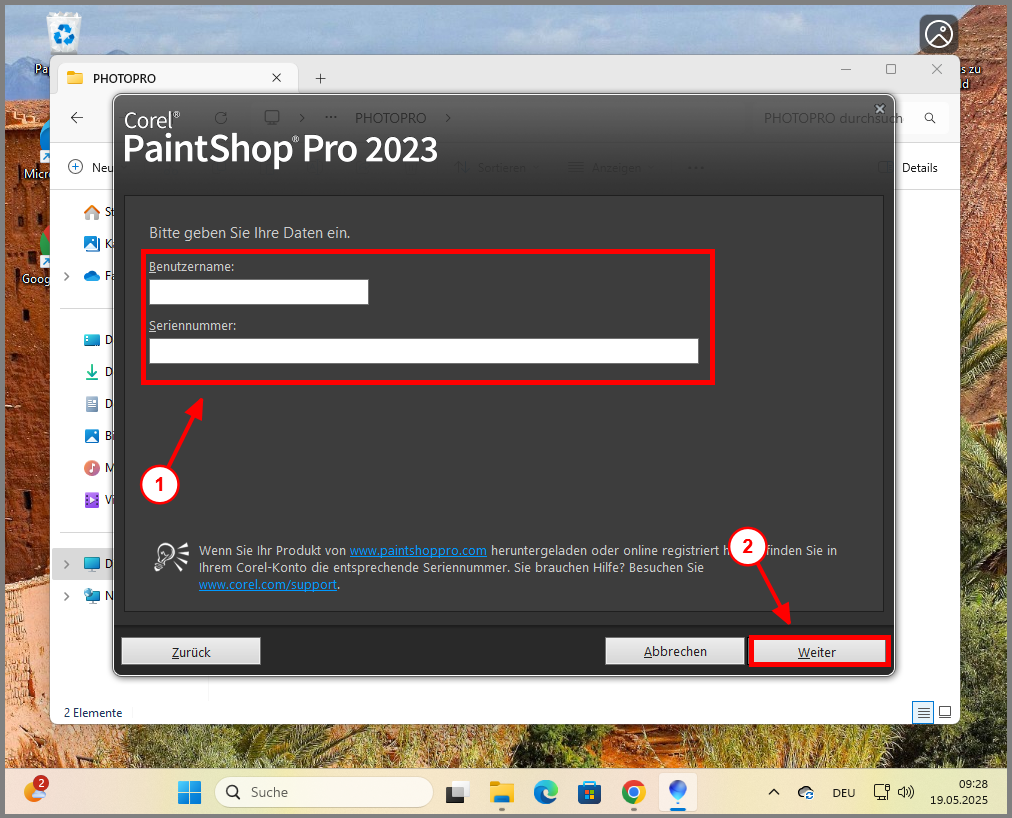Open the Sortieren dropdown
The width and height of the screenshot is (1012, 818).
coord(503,167)
